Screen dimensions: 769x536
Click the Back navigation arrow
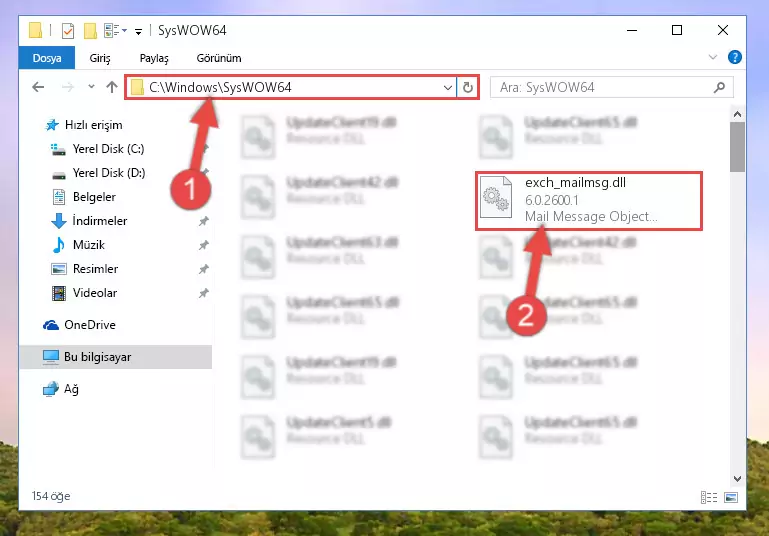click(x=38, y=87)
